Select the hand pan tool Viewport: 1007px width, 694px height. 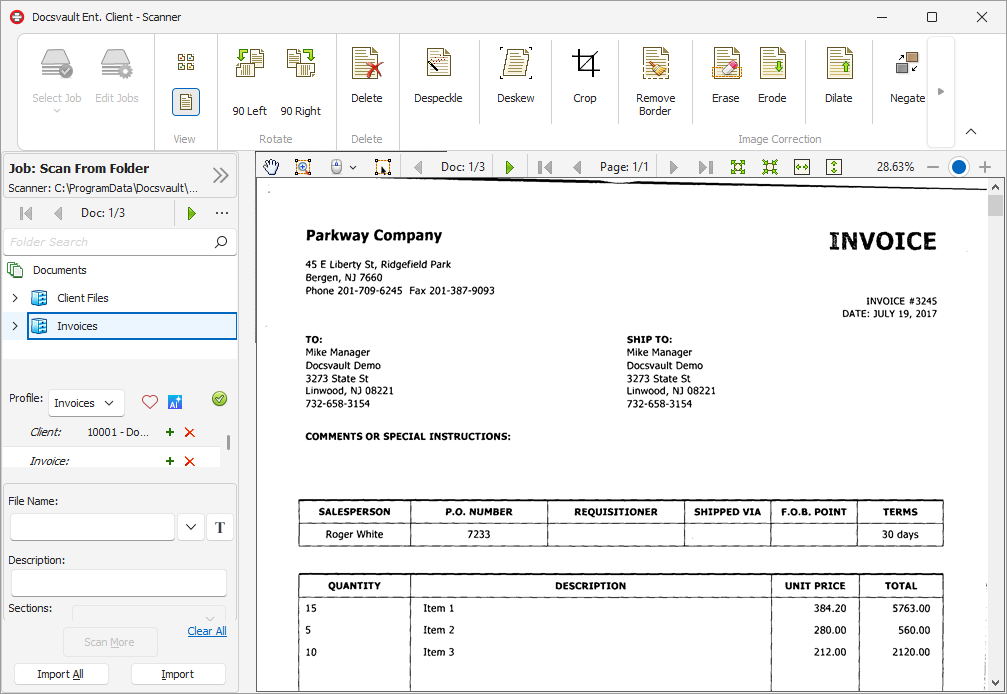(x=271, y=167)
